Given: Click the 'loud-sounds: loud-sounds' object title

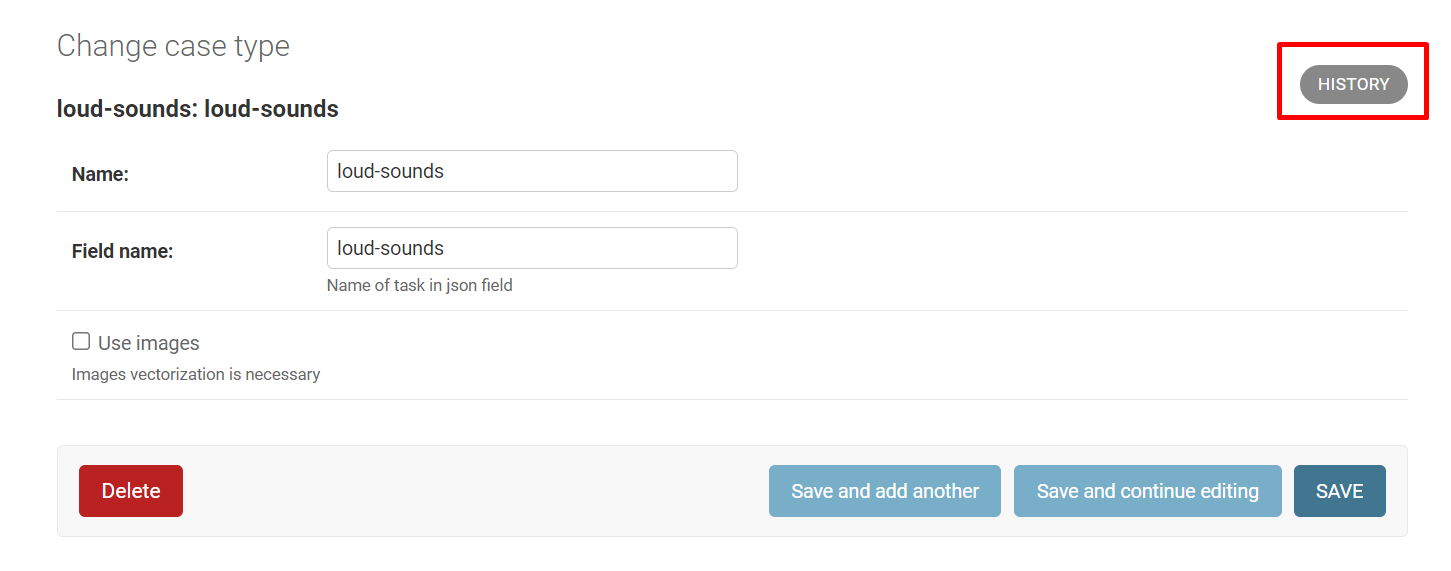Looking at the screenshot, I should (197, 109).
